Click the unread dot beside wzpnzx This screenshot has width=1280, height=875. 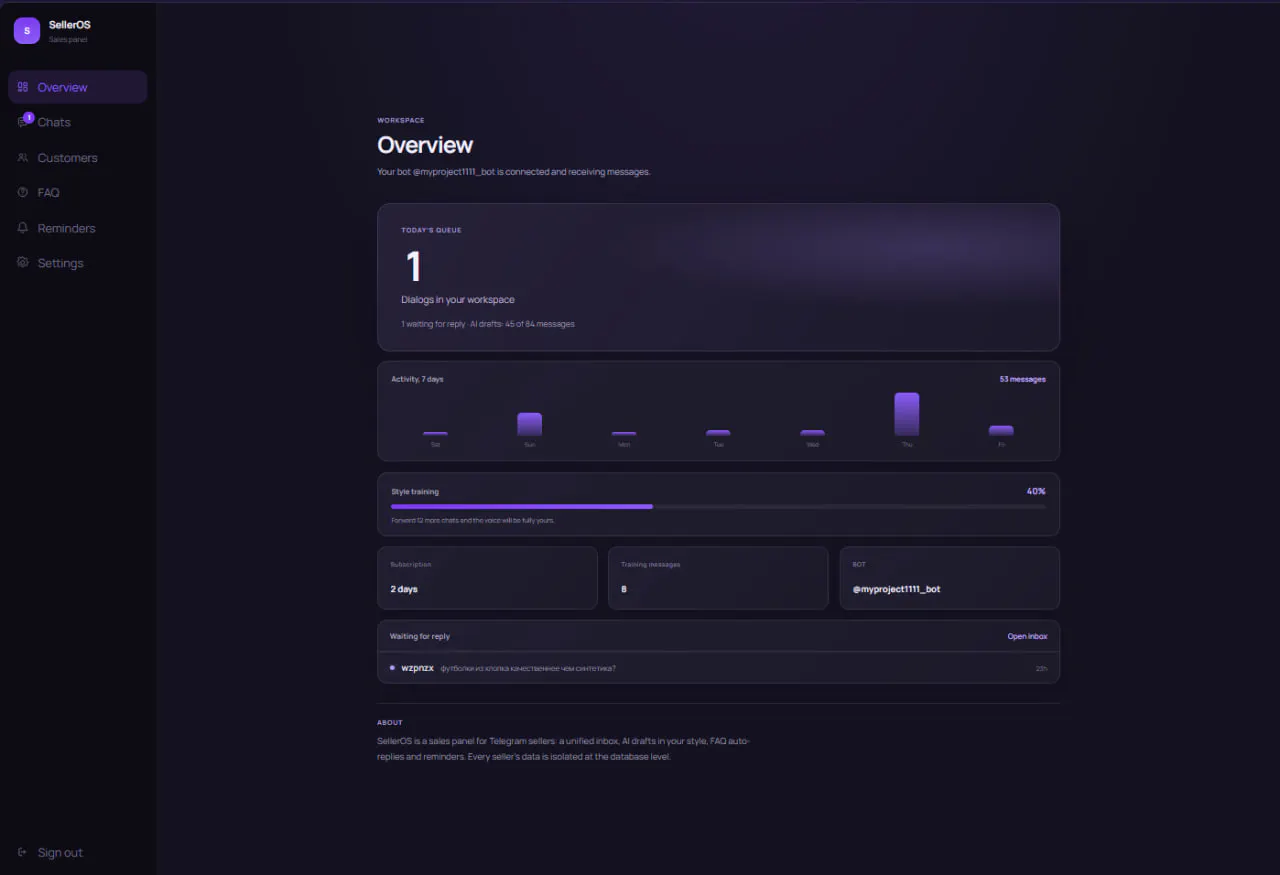(x=392, y=668)
